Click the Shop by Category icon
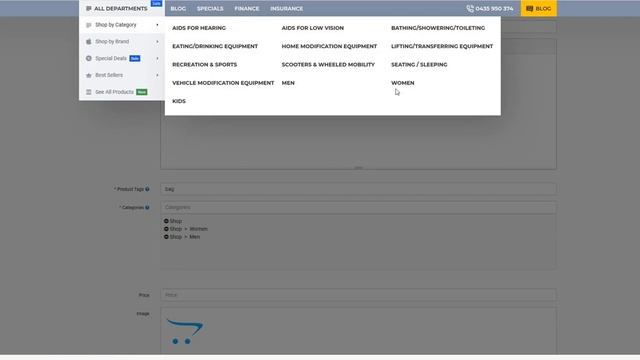This screenshot has width=640, height=360. 89,25
